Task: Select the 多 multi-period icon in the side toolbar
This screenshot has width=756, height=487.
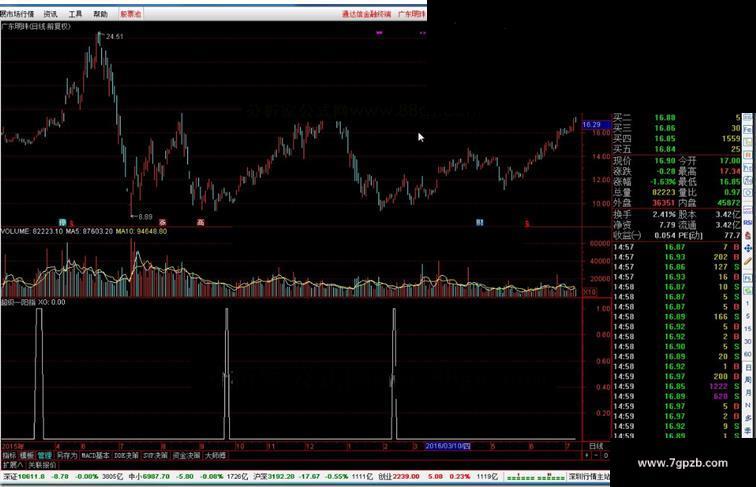Action: [748, 418]
